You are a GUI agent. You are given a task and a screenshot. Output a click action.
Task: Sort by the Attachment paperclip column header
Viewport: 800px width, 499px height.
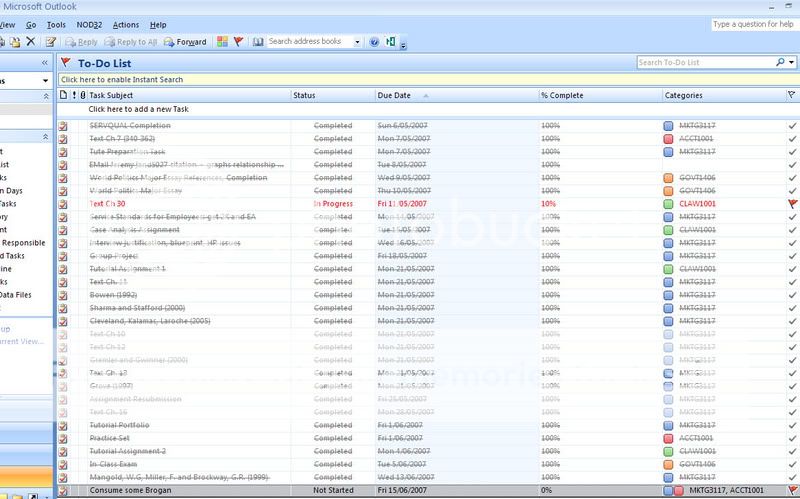[x=83, y=95]
